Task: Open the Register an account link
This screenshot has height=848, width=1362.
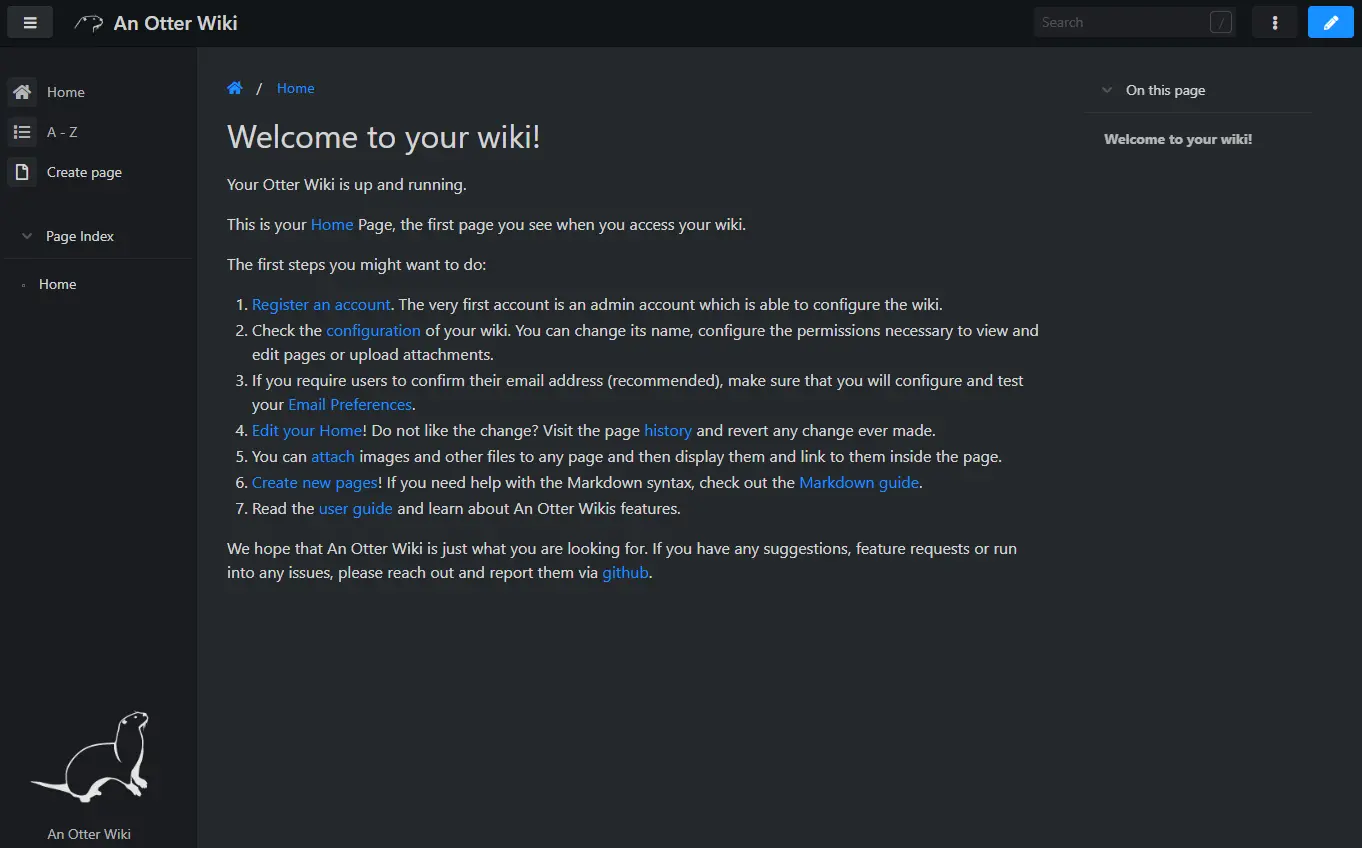Action: point(321,304)
